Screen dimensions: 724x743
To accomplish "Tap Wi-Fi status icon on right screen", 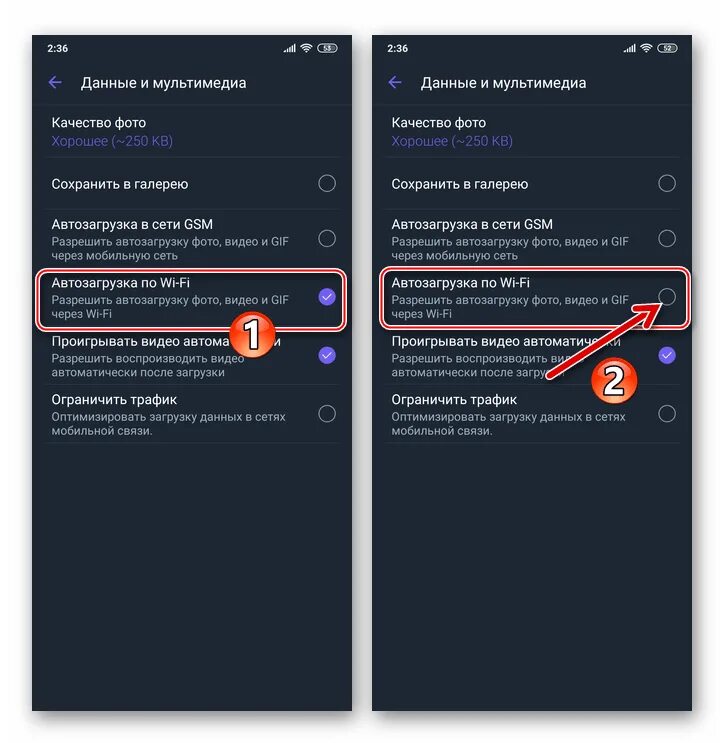I will tap(646, 48).
